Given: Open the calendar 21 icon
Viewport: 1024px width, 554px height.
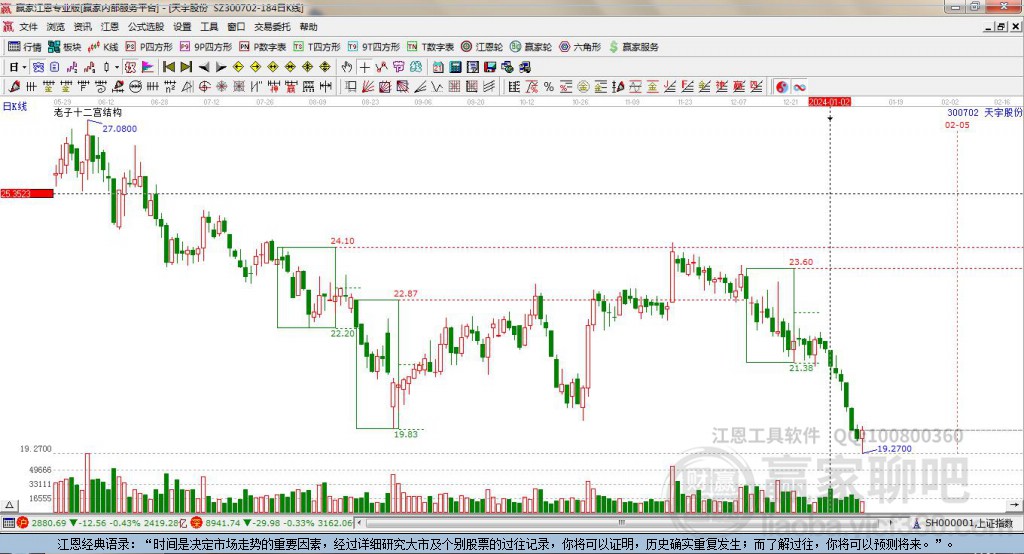Looking at the screenshot, I should pos(438,67).
